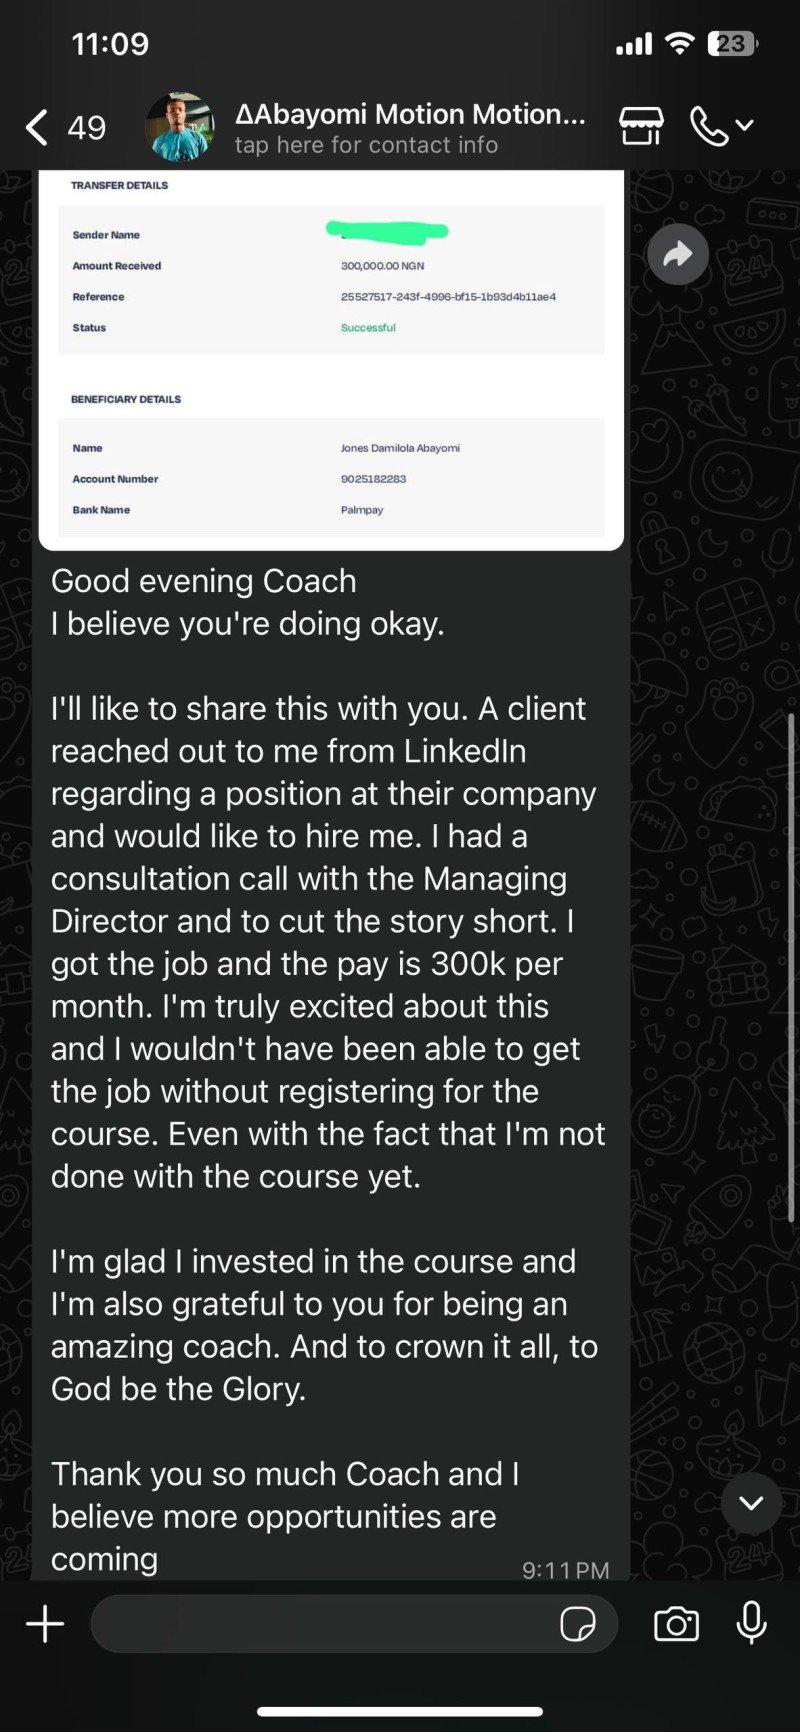Tap the microphone to record voice note
The width and height of the screenshot is (800, 1732).
click(752, 1623)
